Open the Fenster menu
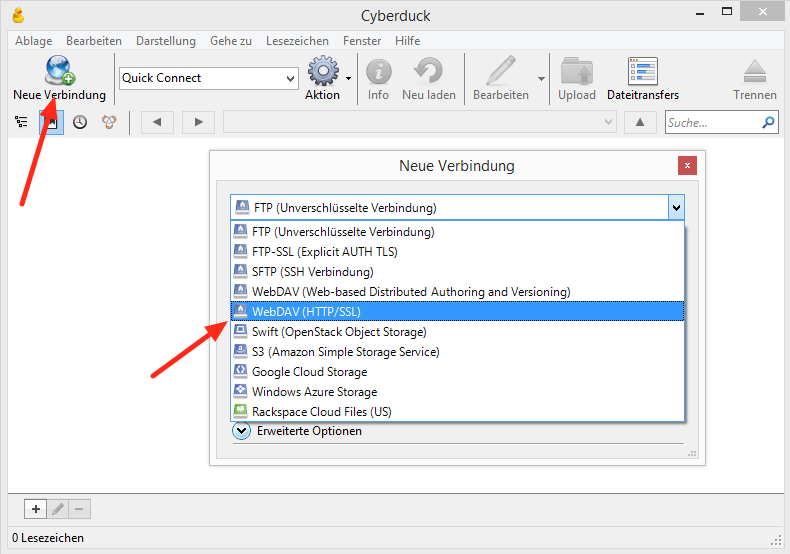The image size is (790, 554). click(x=362, y=41)
